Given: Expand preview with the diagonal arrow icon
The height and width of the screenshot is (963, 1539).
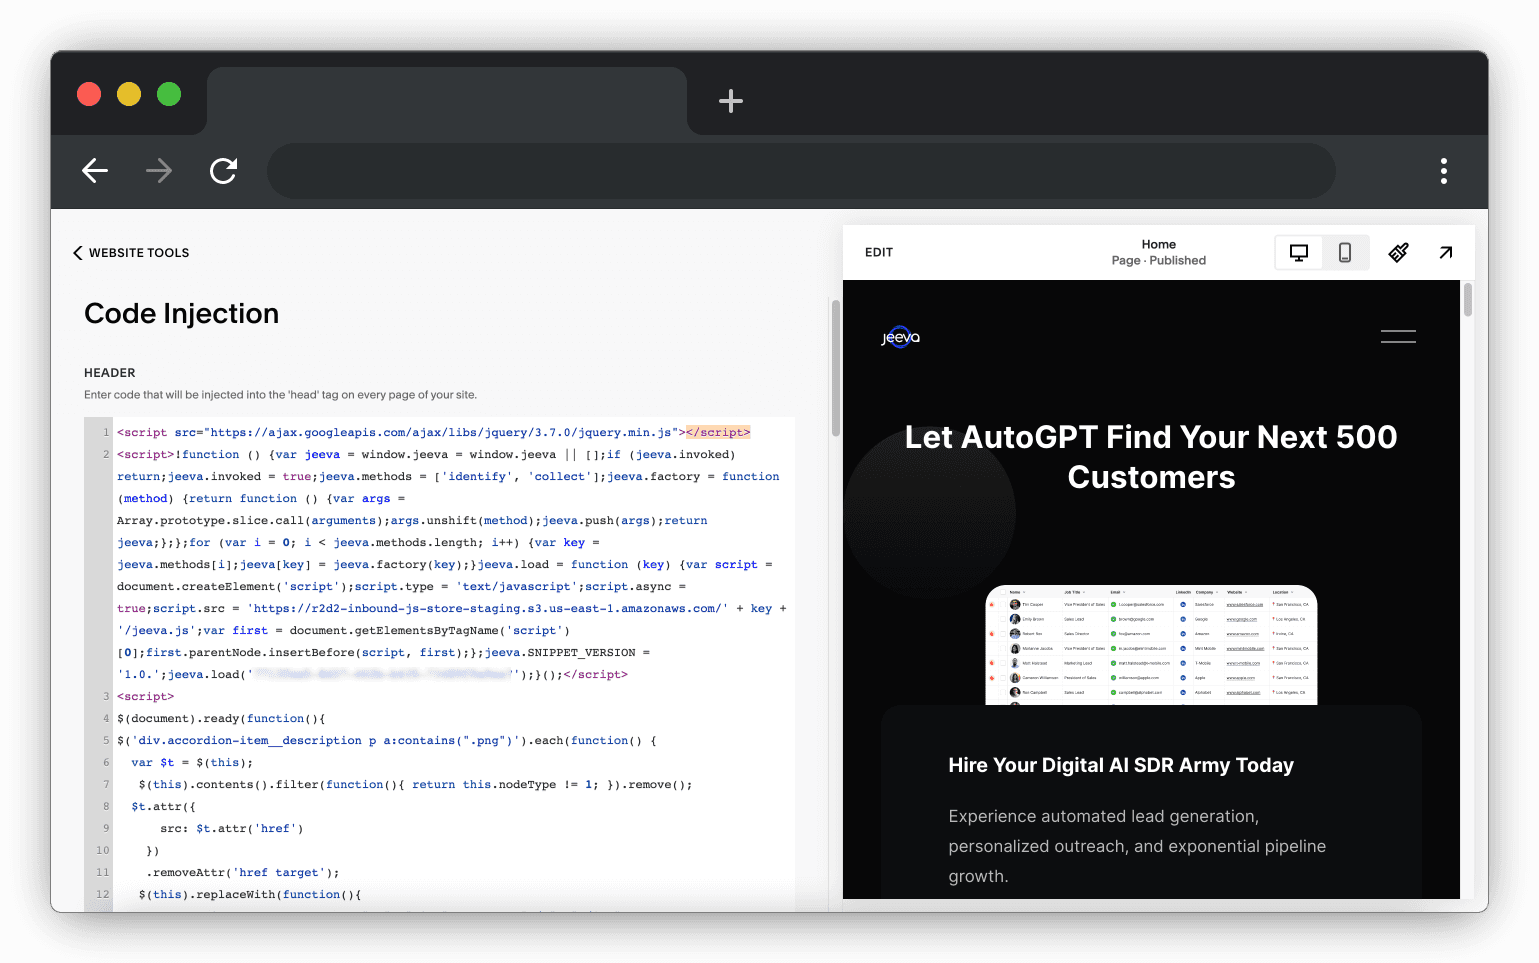Looking at the screenshot, I should tap(1446, 253).
